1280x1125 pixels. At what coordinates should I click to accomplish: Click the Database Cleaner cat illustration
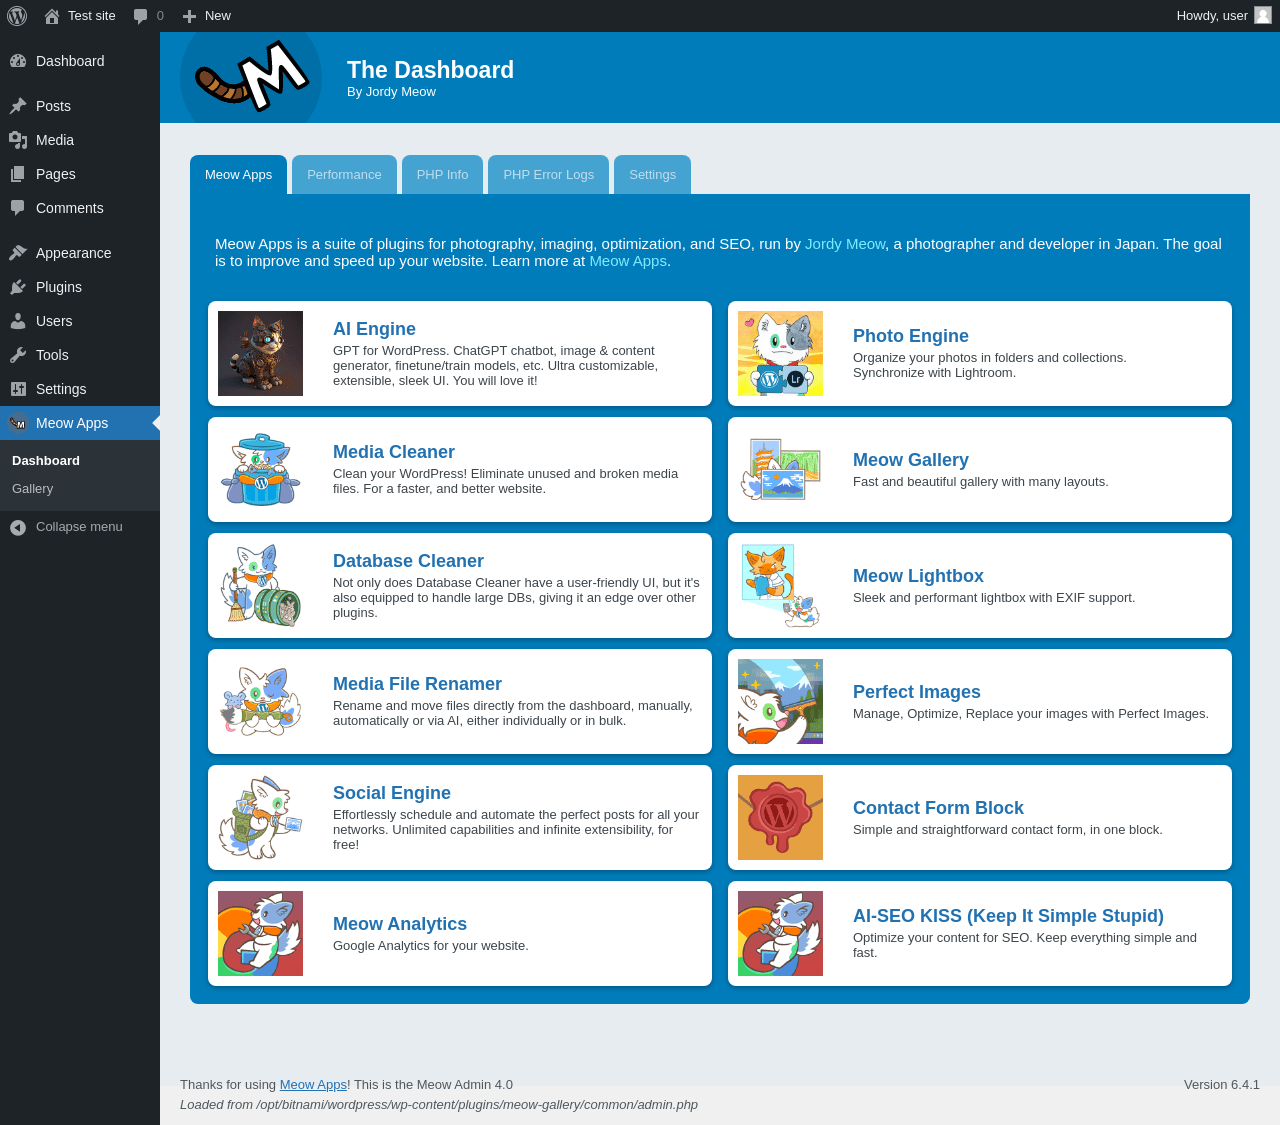pyautogui.click(x=260, y=585)
